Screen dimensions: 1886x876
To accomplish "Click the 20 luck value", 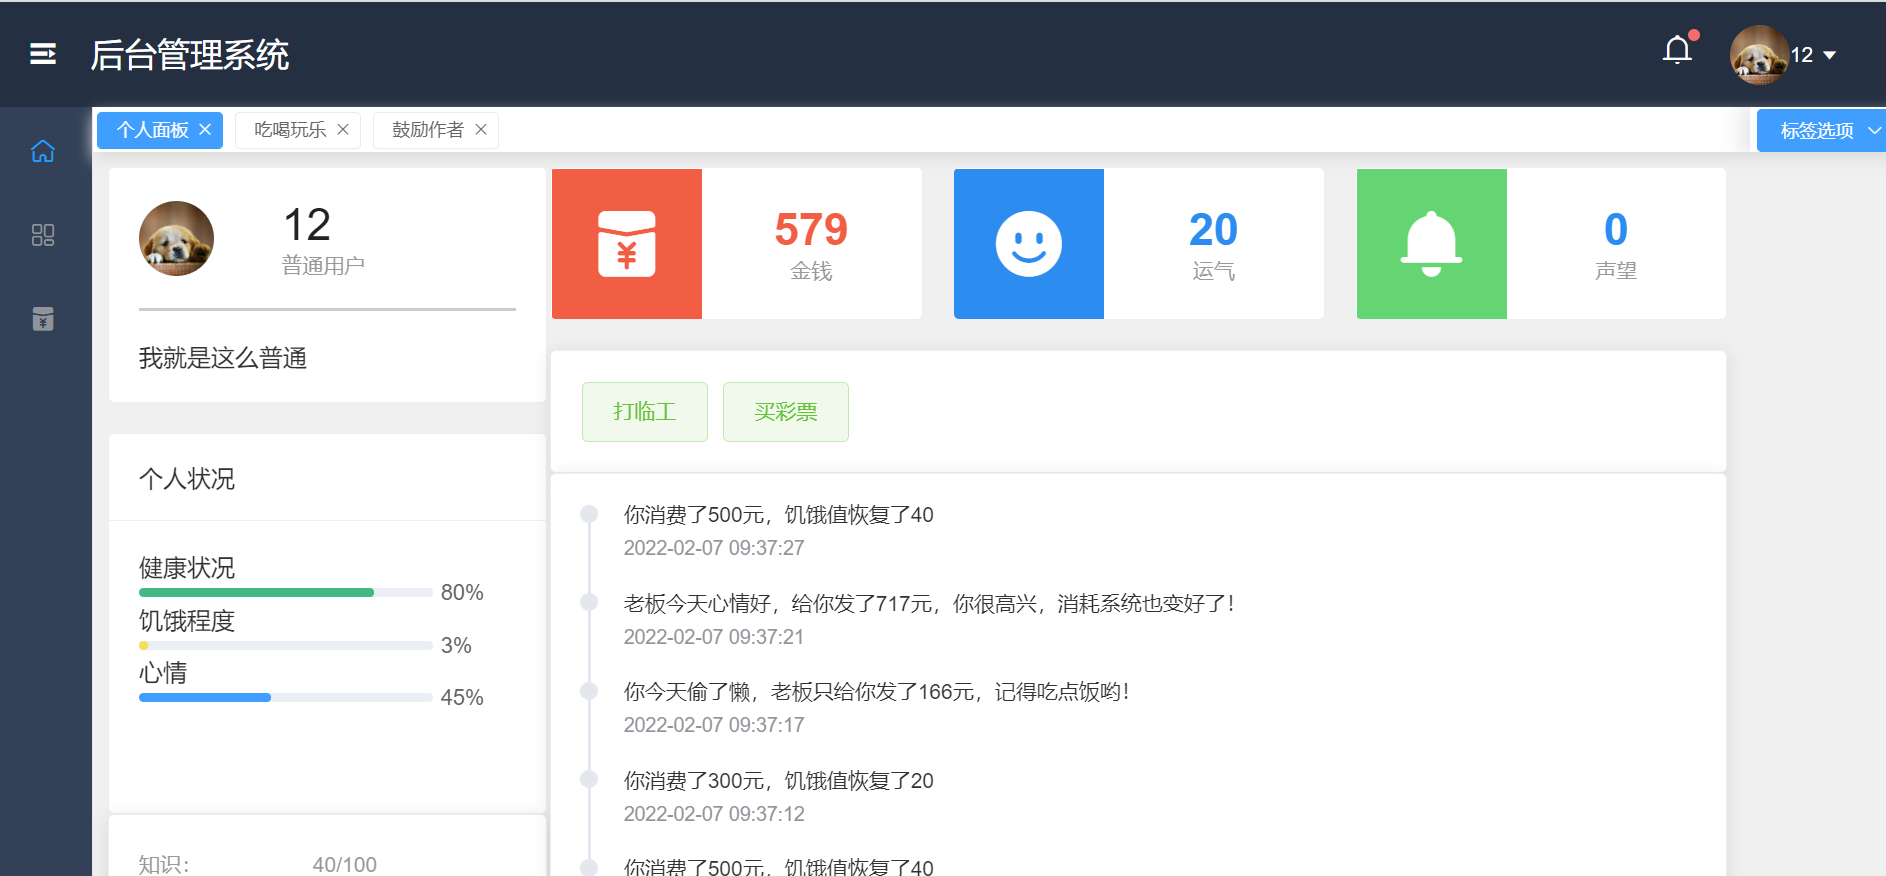I will tap(1213, 230).
